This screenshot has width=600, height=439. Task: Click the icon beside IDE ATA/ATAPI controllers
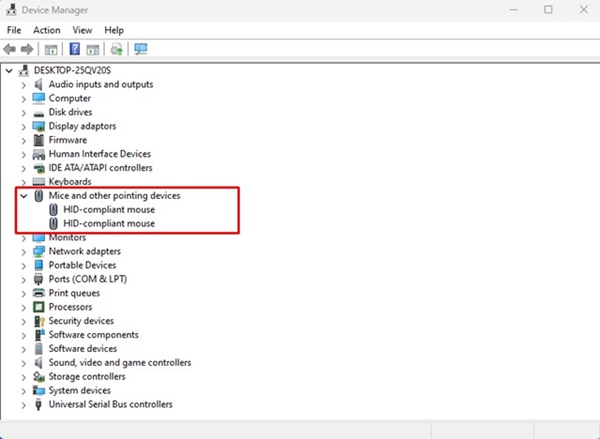(39, 168)
